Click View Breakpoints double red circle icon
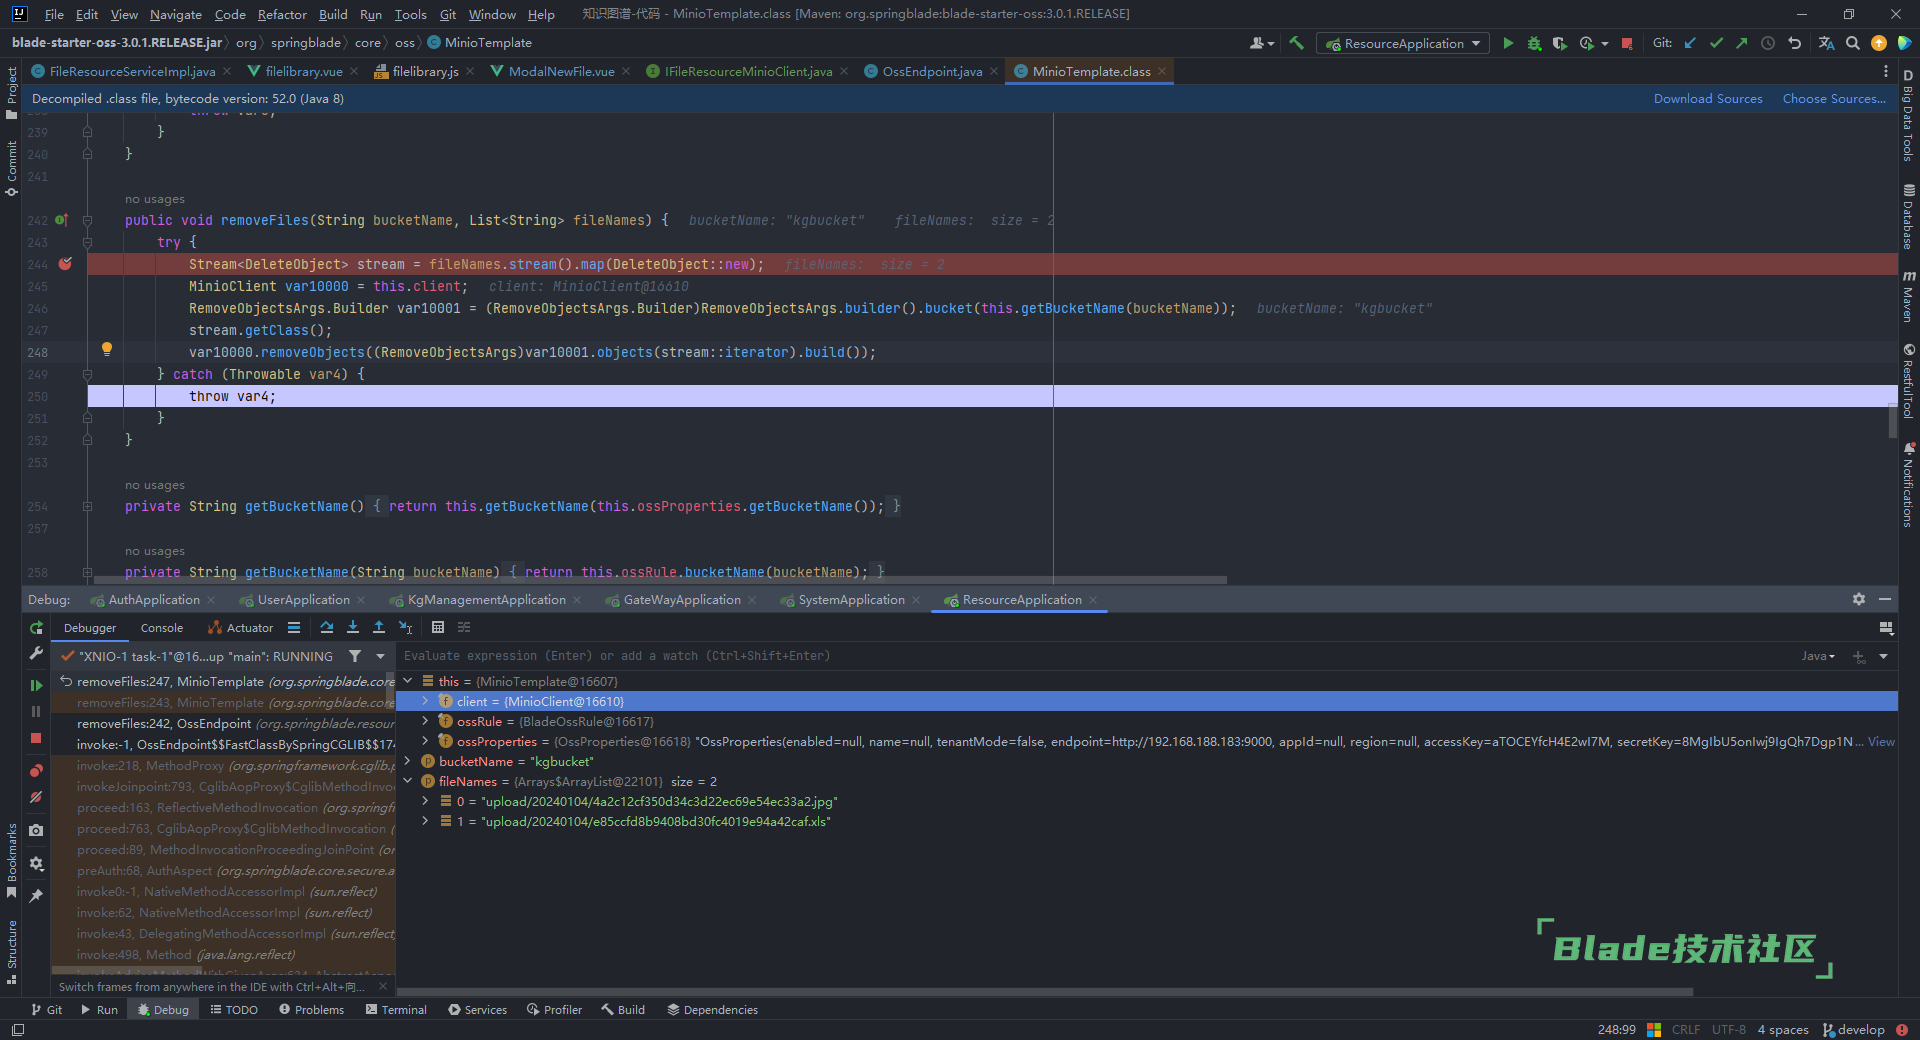1920x1040 pixels. [36, 770]
